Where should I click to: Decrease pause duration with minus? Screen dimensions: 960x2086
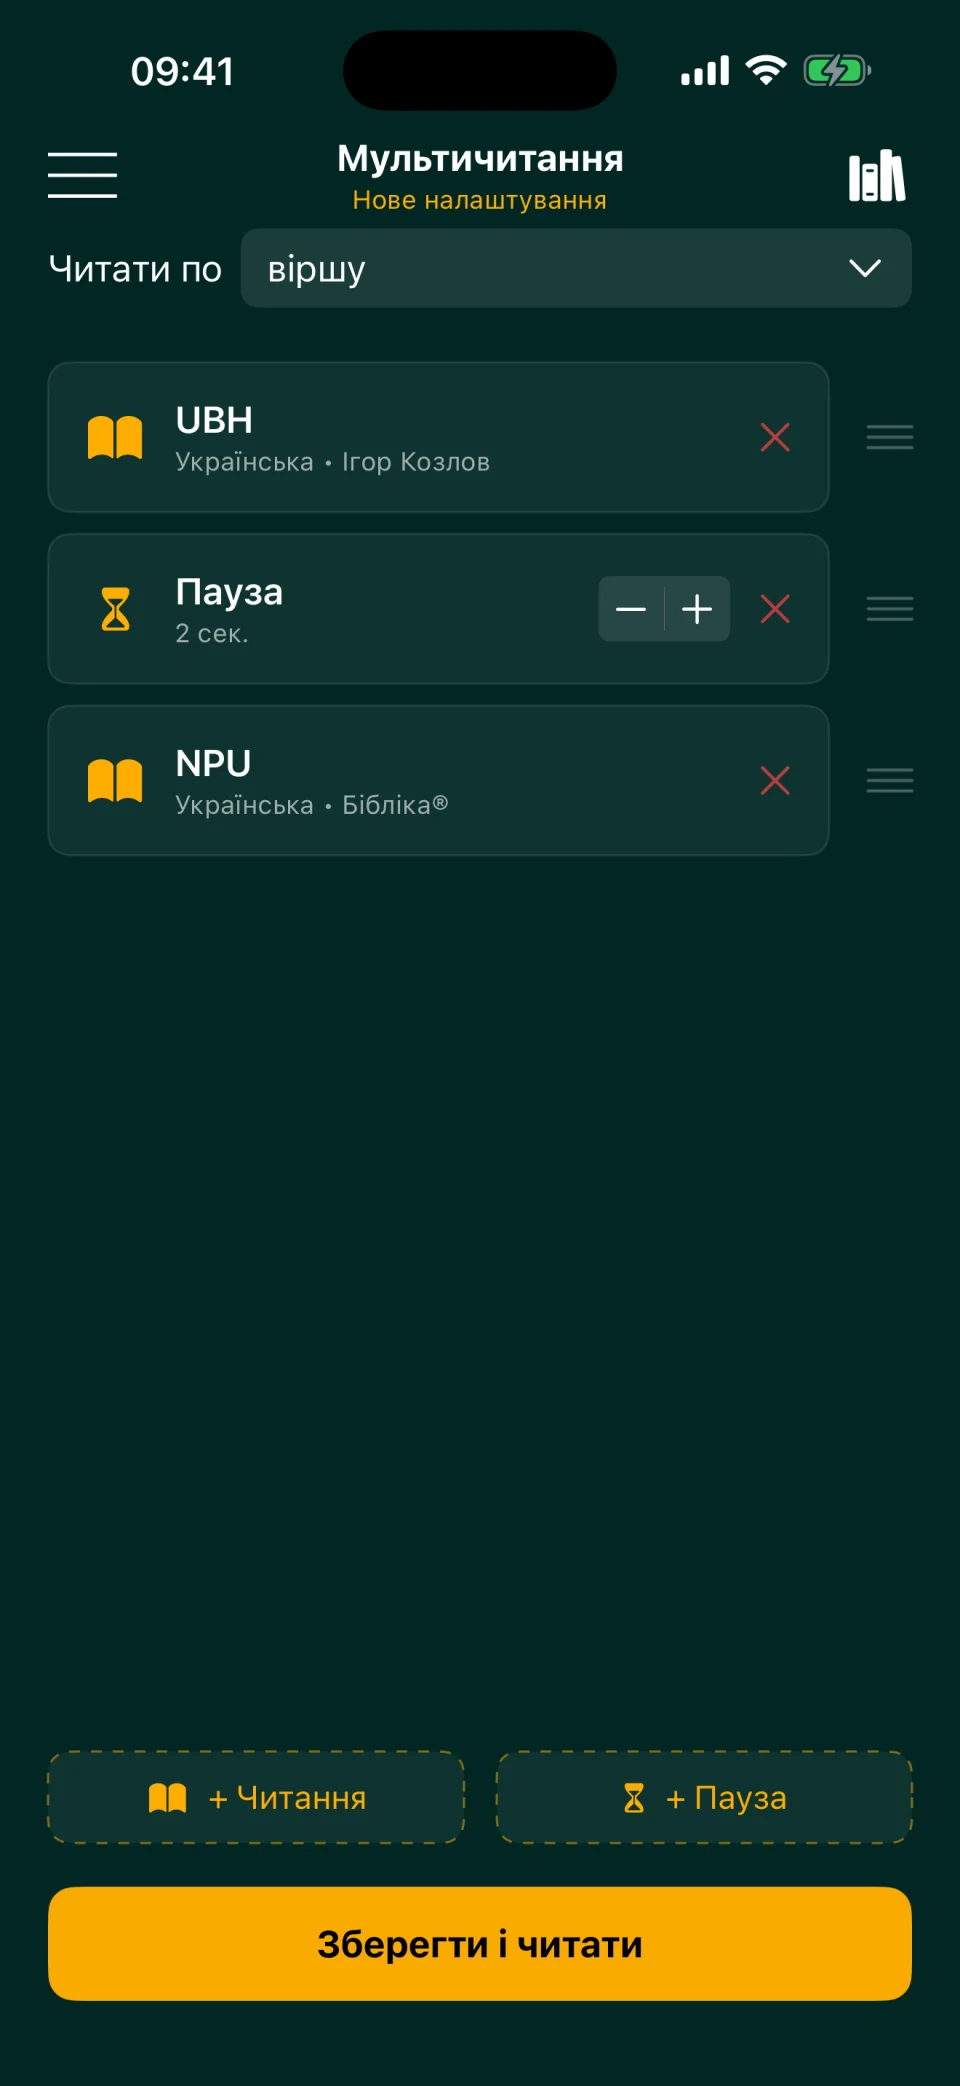click(631, 609)
